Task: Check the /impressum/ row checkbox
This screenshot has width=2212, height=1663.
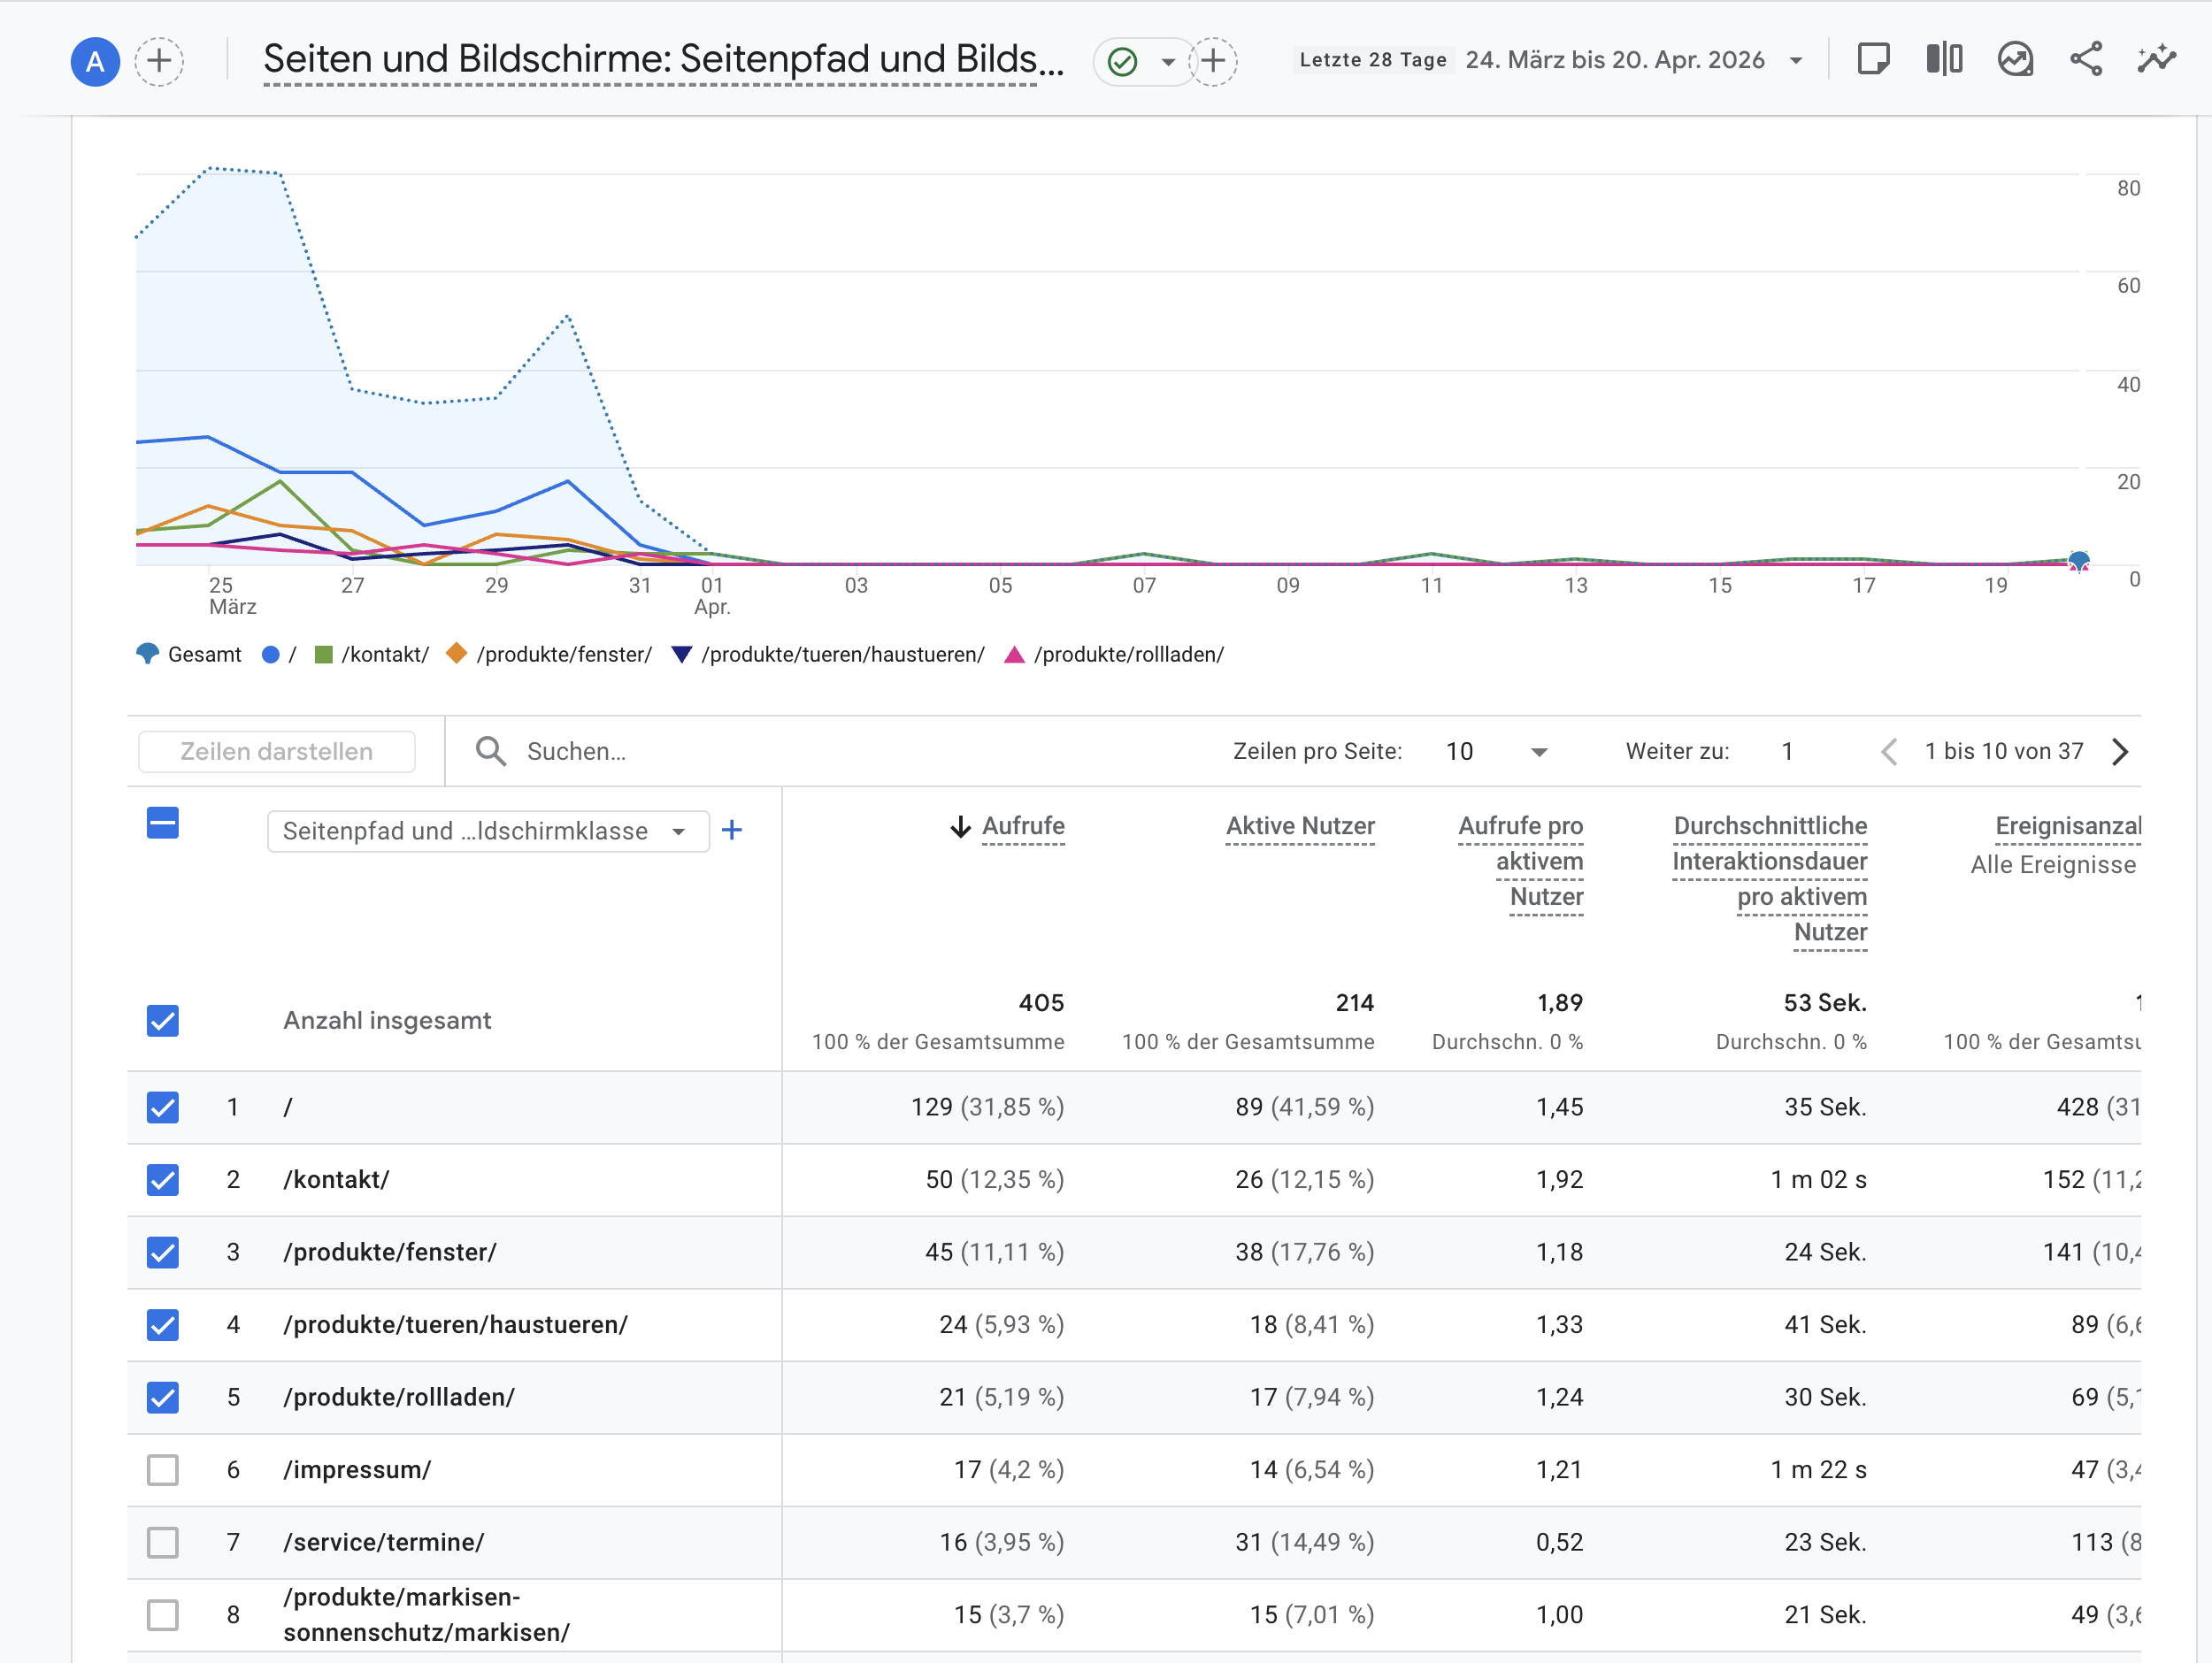Action: [163, 1470]
